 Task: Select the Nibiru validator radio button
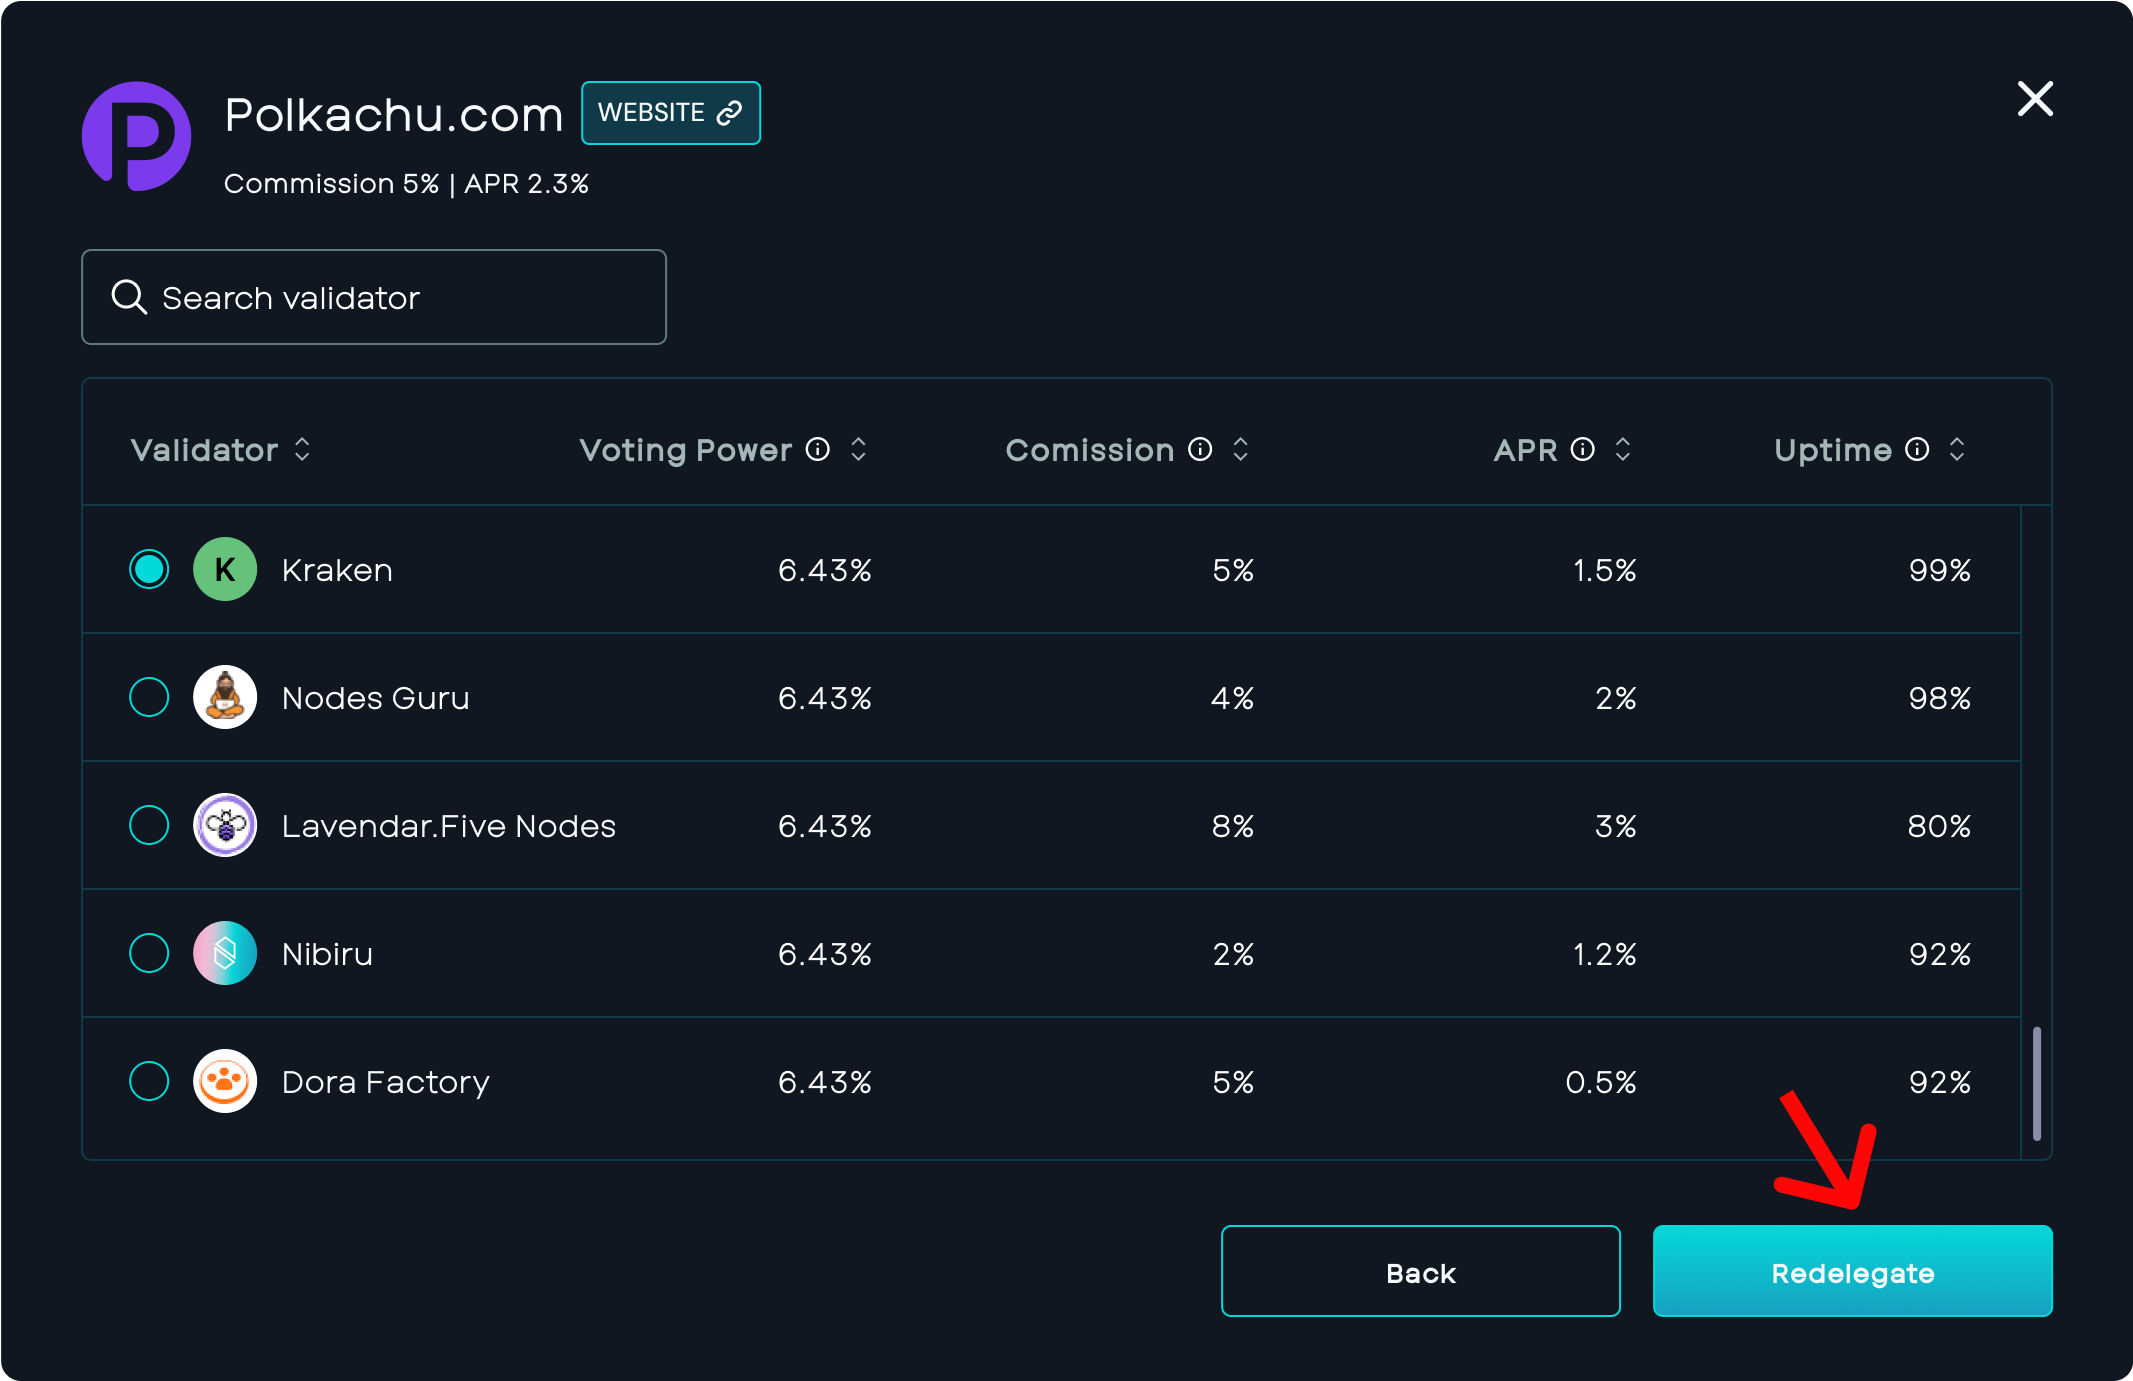pyautogui.click(x=149, y=953)
